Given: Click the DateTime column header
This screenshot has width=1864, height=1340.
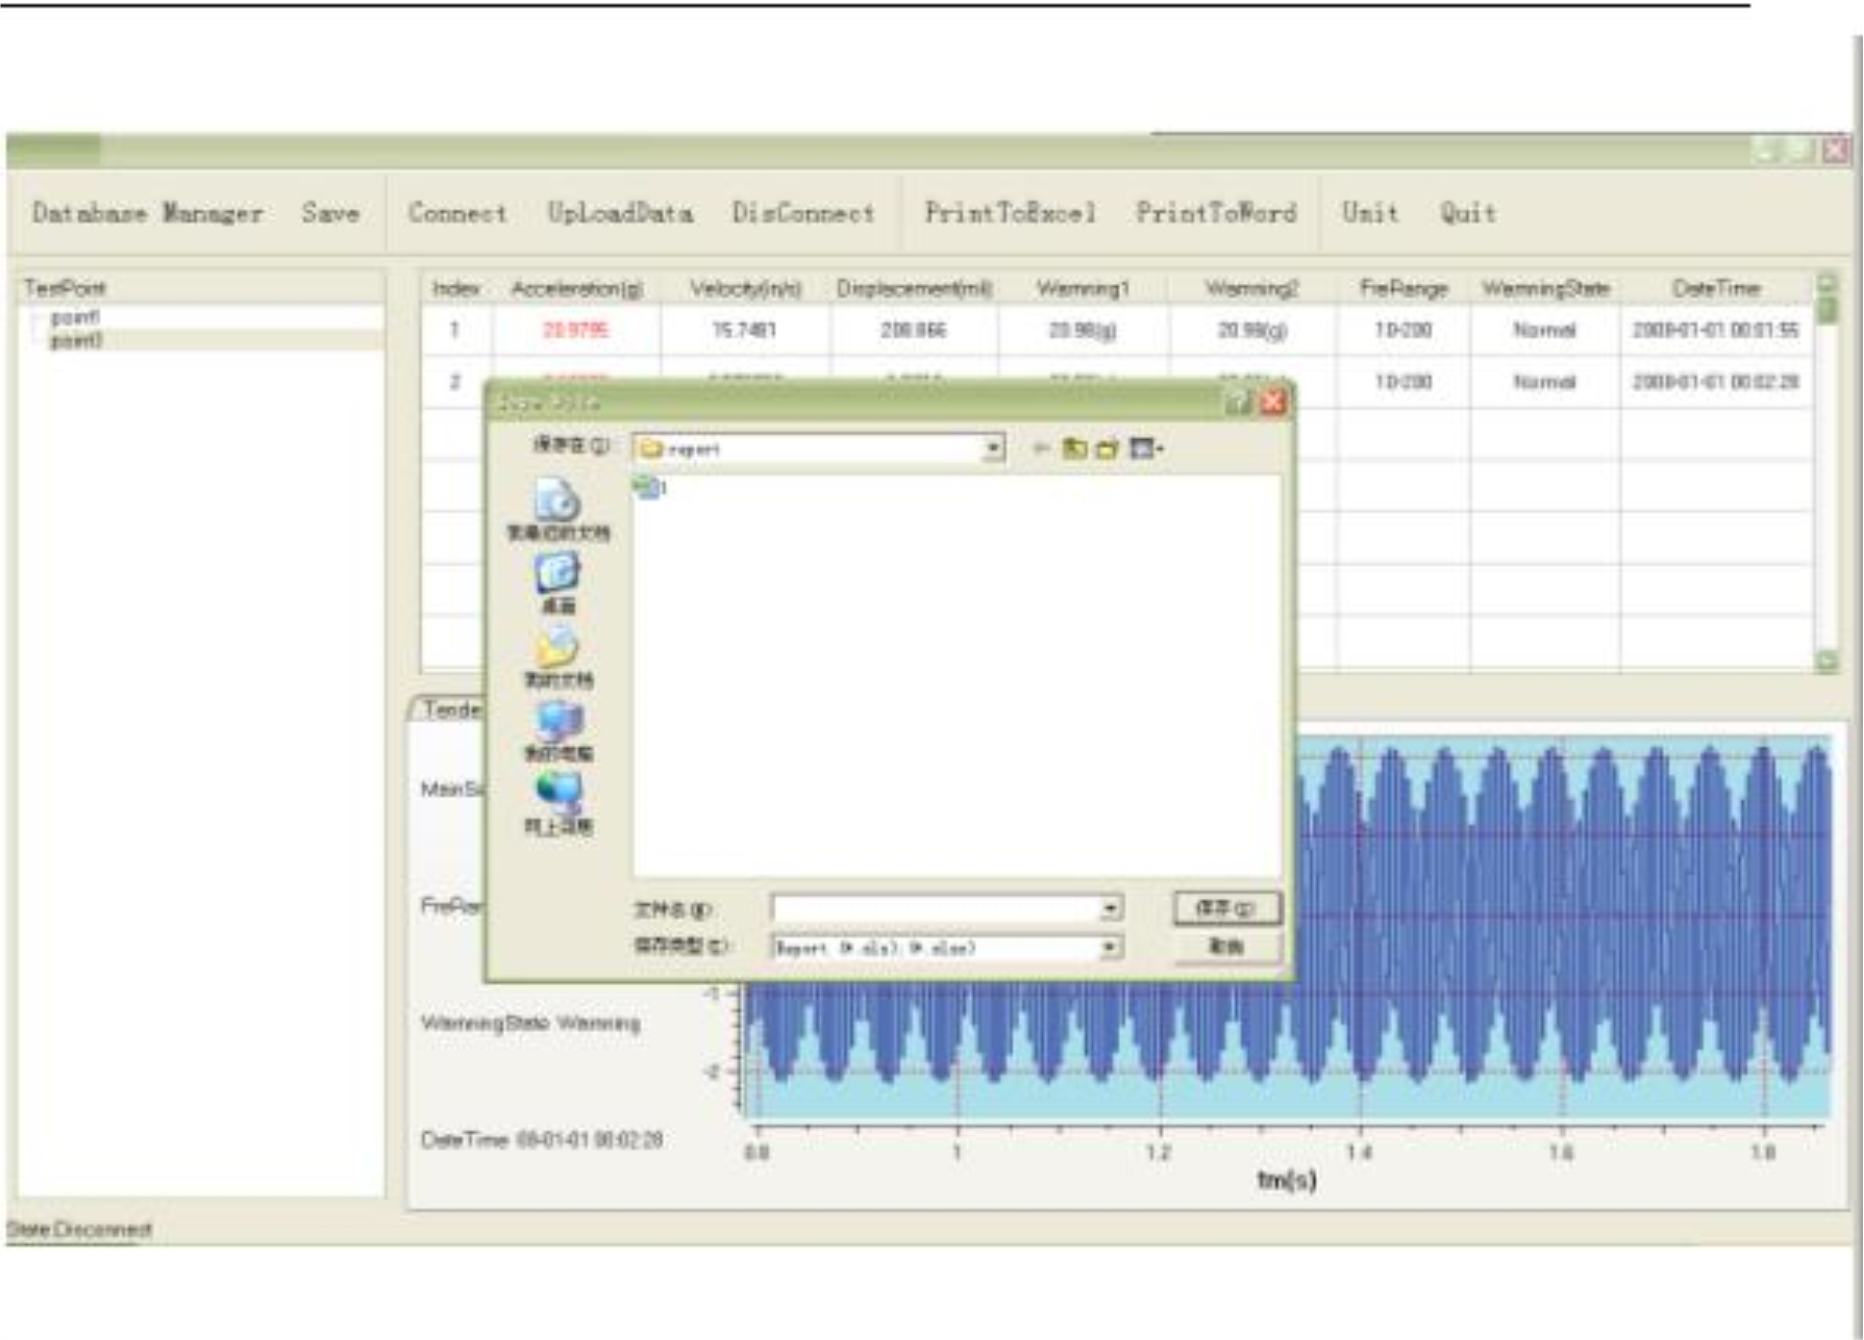Looking at the screenshot, I should coord(1716,288).
